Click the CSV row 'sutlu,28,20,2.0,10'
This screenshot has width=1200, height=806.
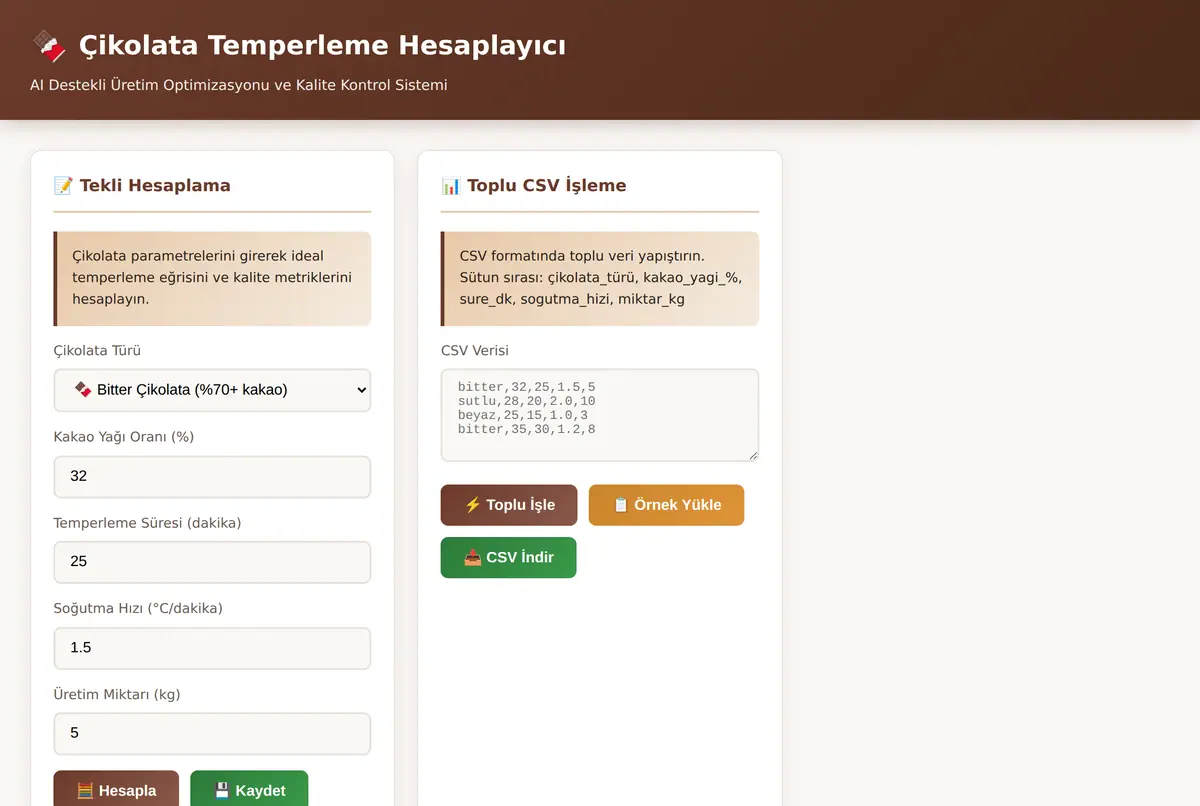pos(527,400)
